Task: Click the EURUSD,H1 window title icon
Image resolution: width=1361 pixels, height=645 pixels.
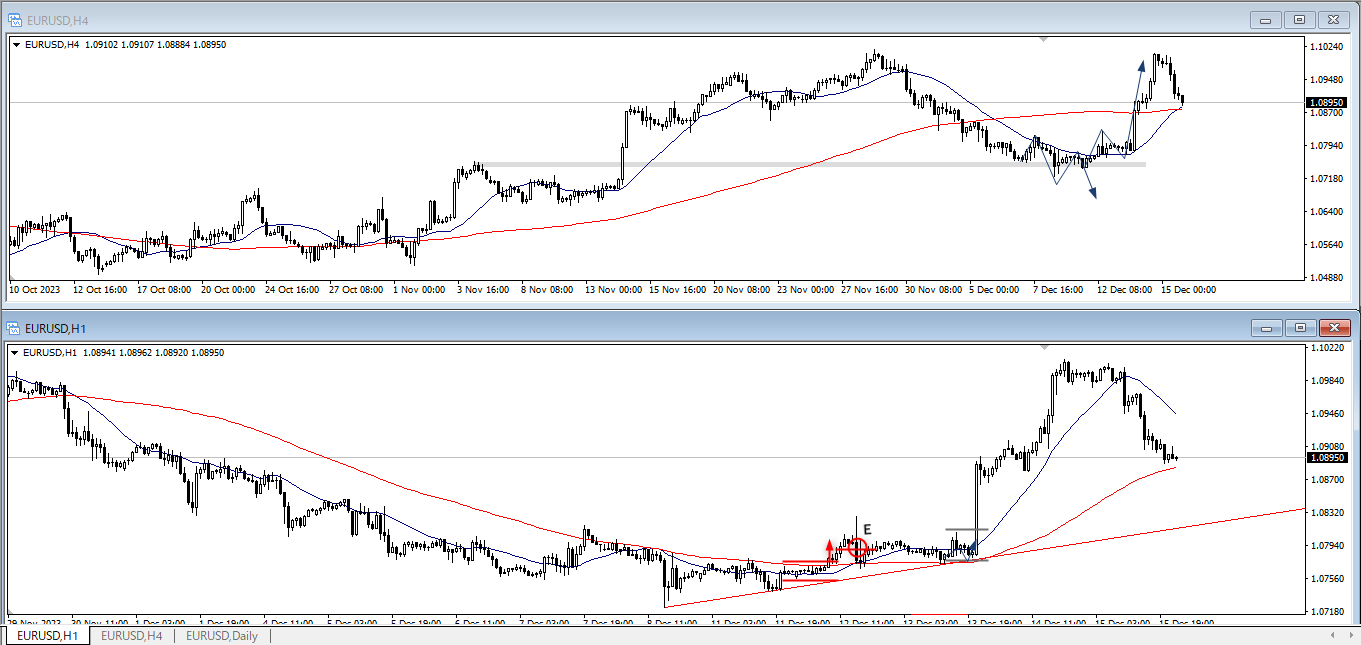Action: 15,327
